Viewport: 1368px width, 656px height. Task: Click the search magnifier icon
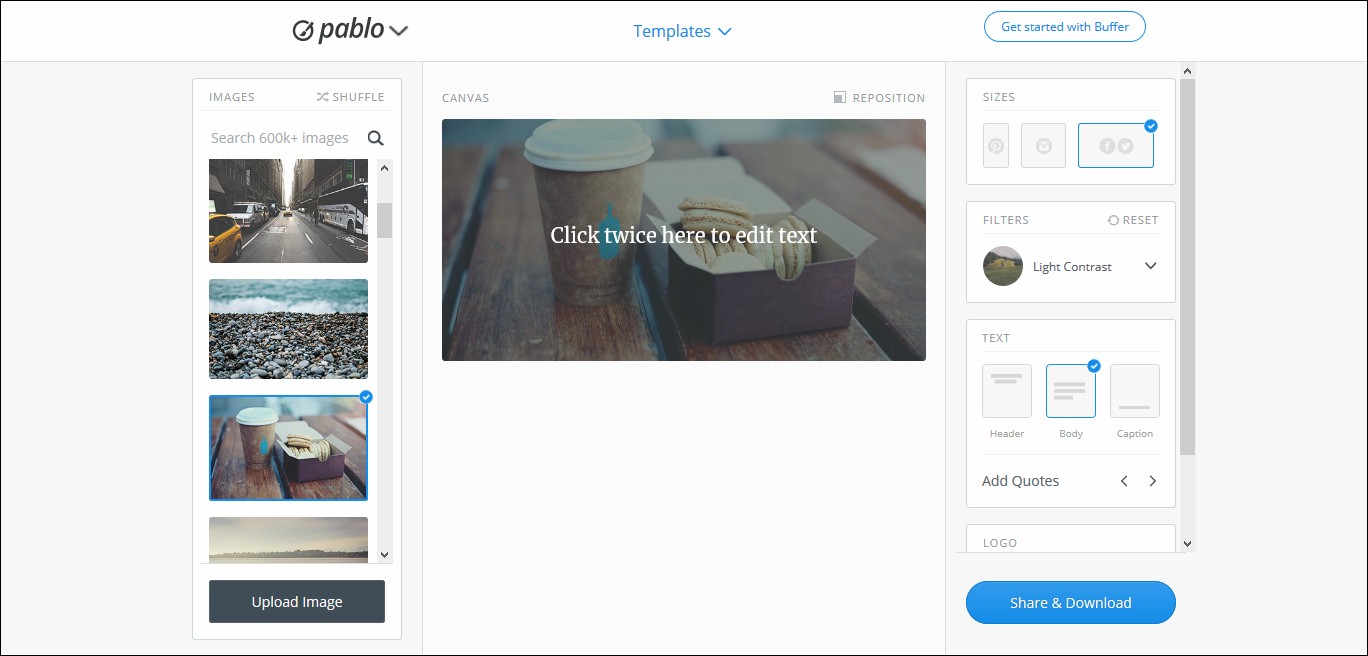tap(376, 138)
